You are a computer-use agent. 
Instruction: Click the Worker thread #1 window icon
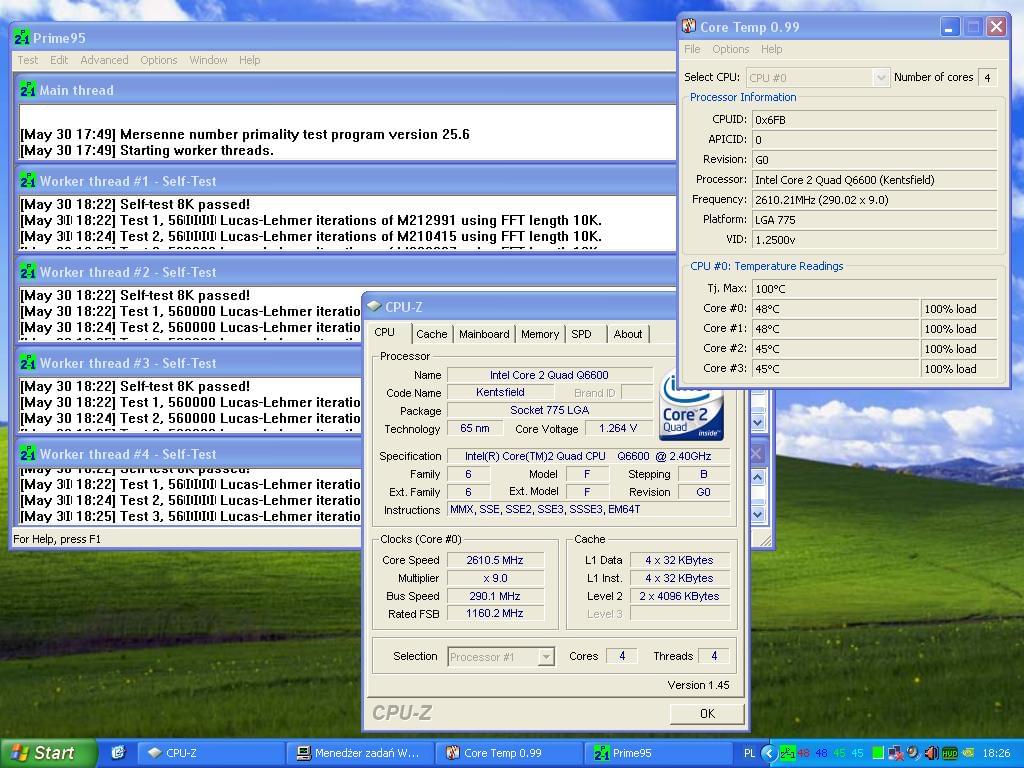27,181
